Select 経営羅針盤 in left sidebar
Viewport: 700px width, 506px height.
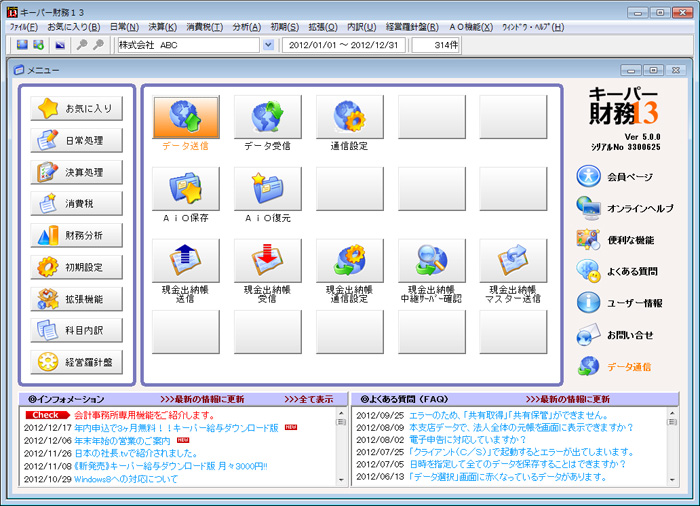pos(76,362)
